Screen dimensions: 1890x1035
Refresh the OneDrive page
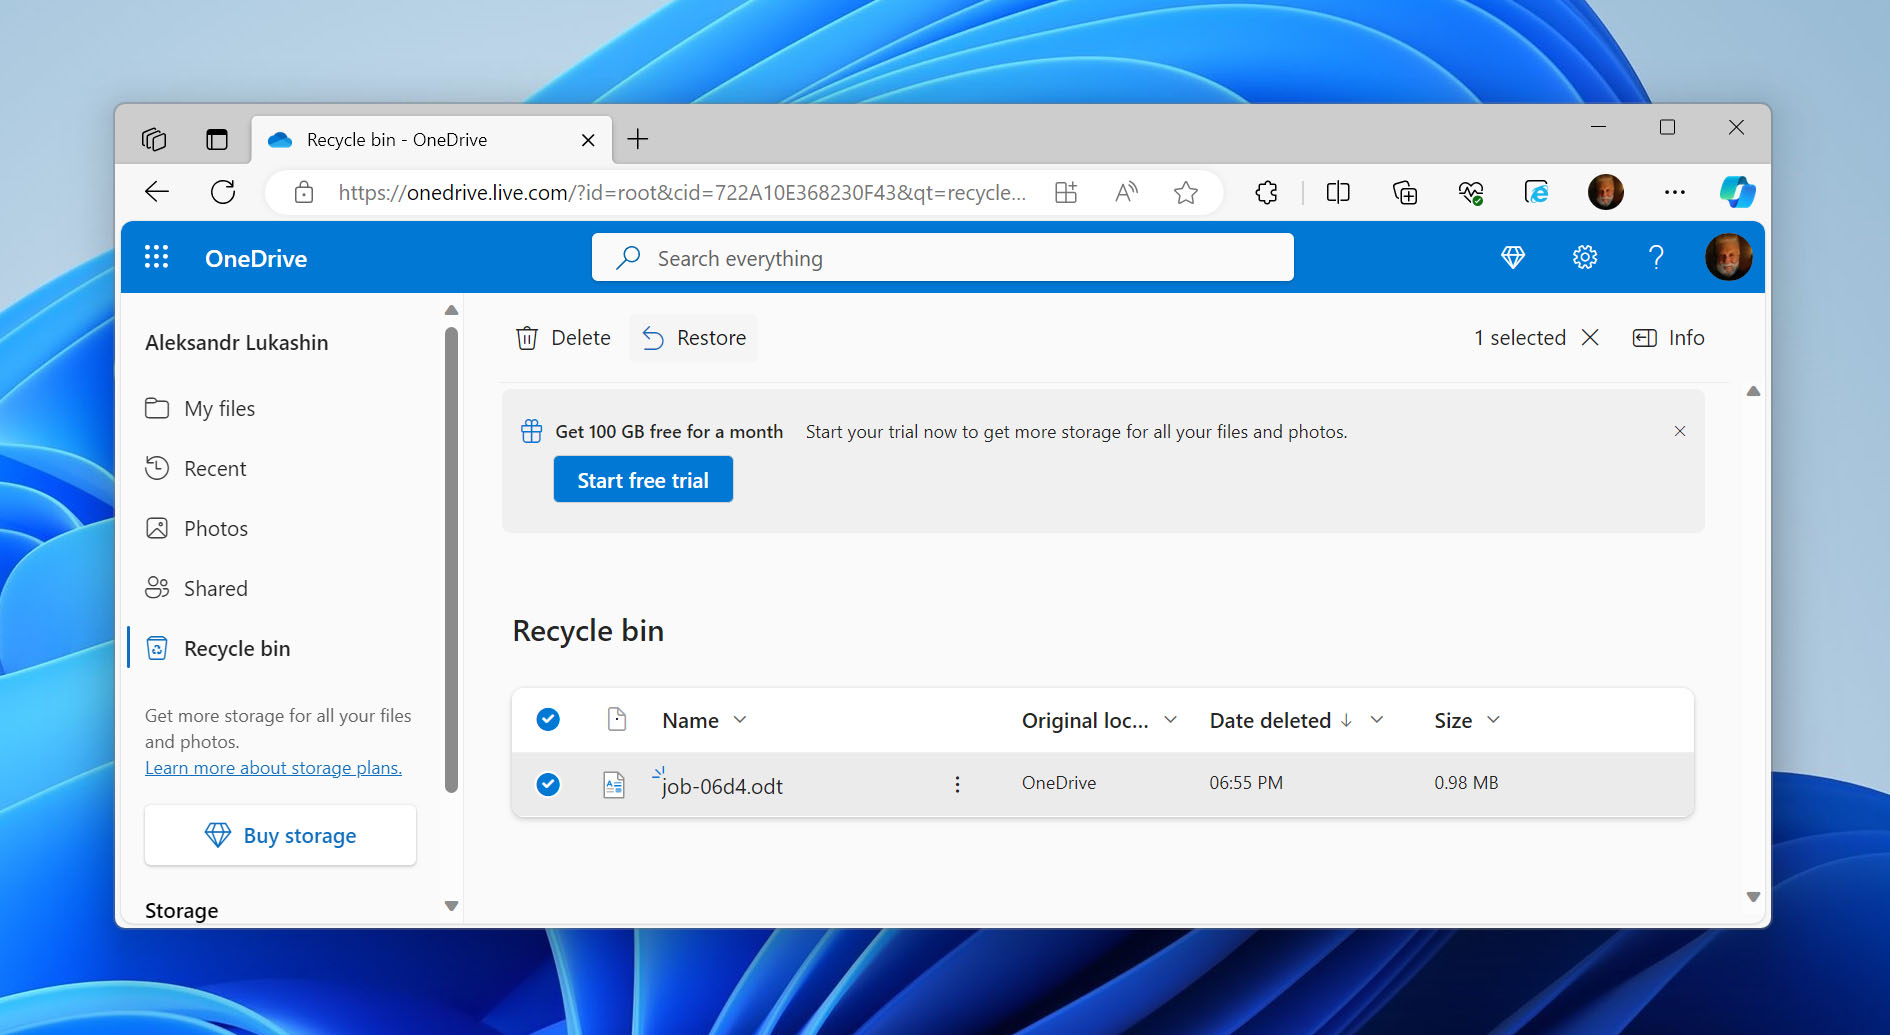223,192
